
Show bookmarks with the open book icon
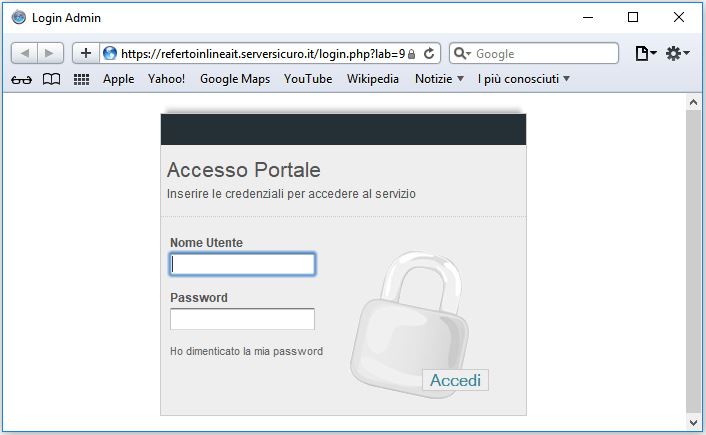point(51,79)
